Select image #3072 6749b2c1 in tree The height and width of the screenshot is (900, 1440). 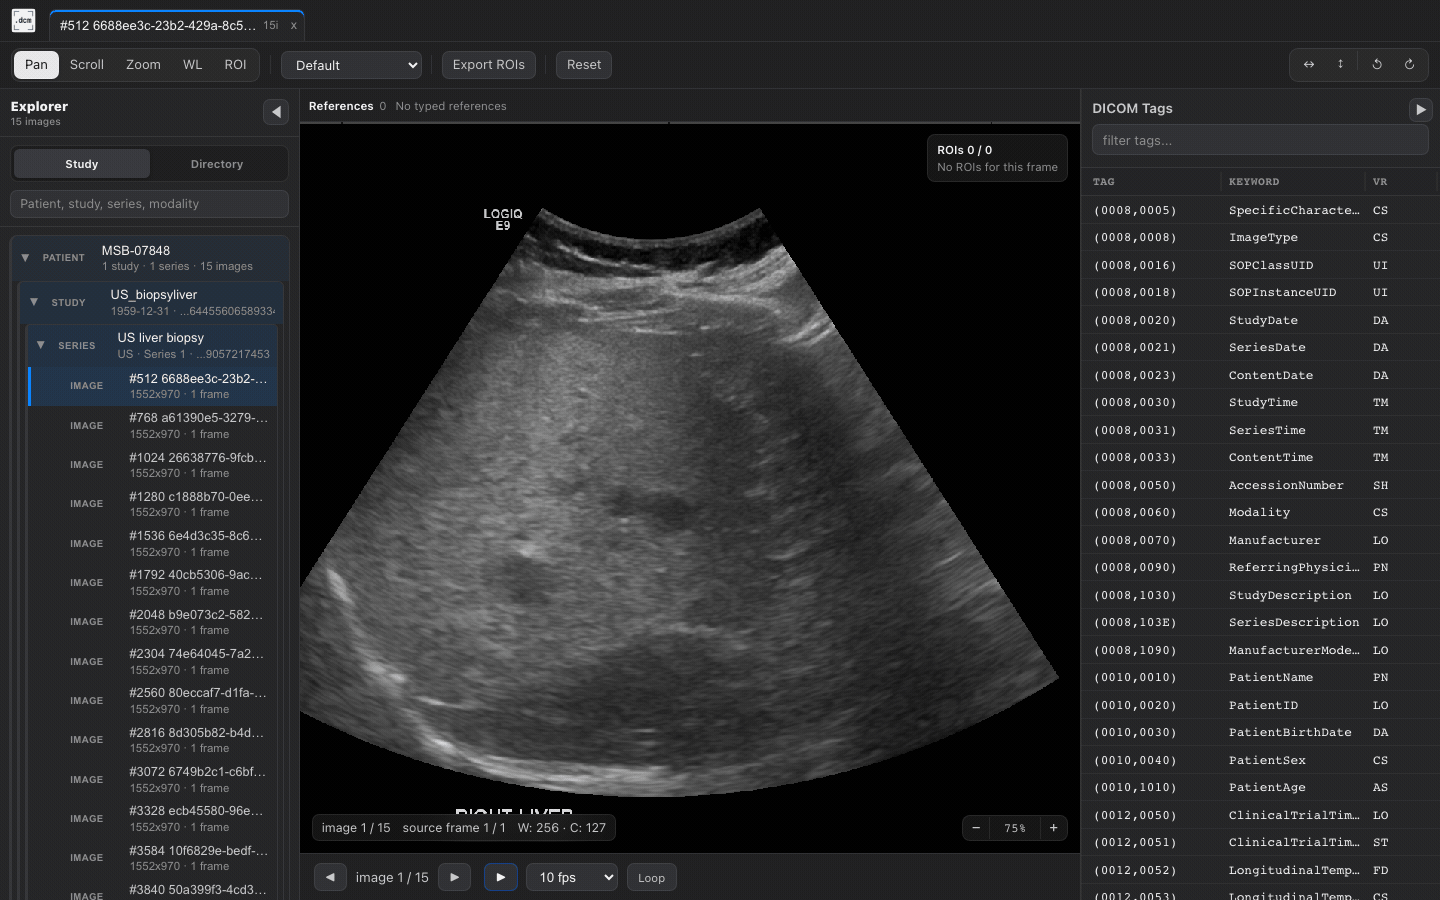click(153, 780)
